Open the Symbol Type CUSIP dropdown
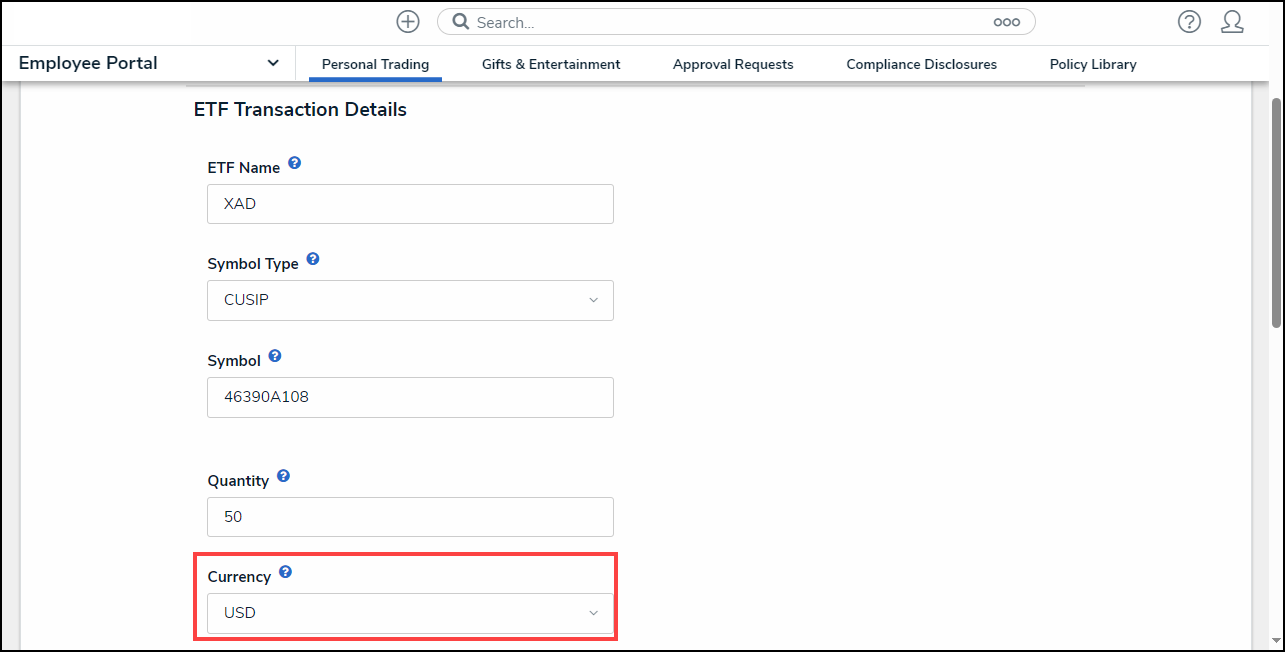 (x=410, y=300)
